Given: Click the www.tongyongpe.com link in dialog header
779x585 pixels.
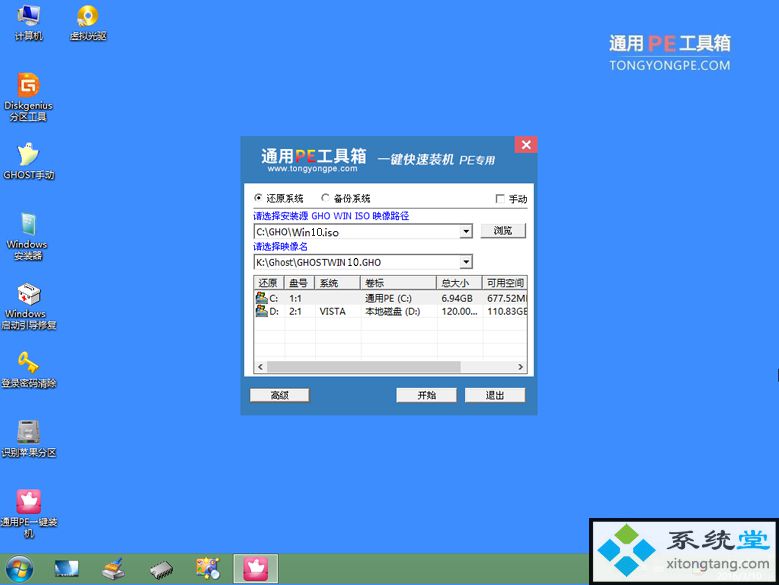Looking at the screenshot, I should (312, 169).
